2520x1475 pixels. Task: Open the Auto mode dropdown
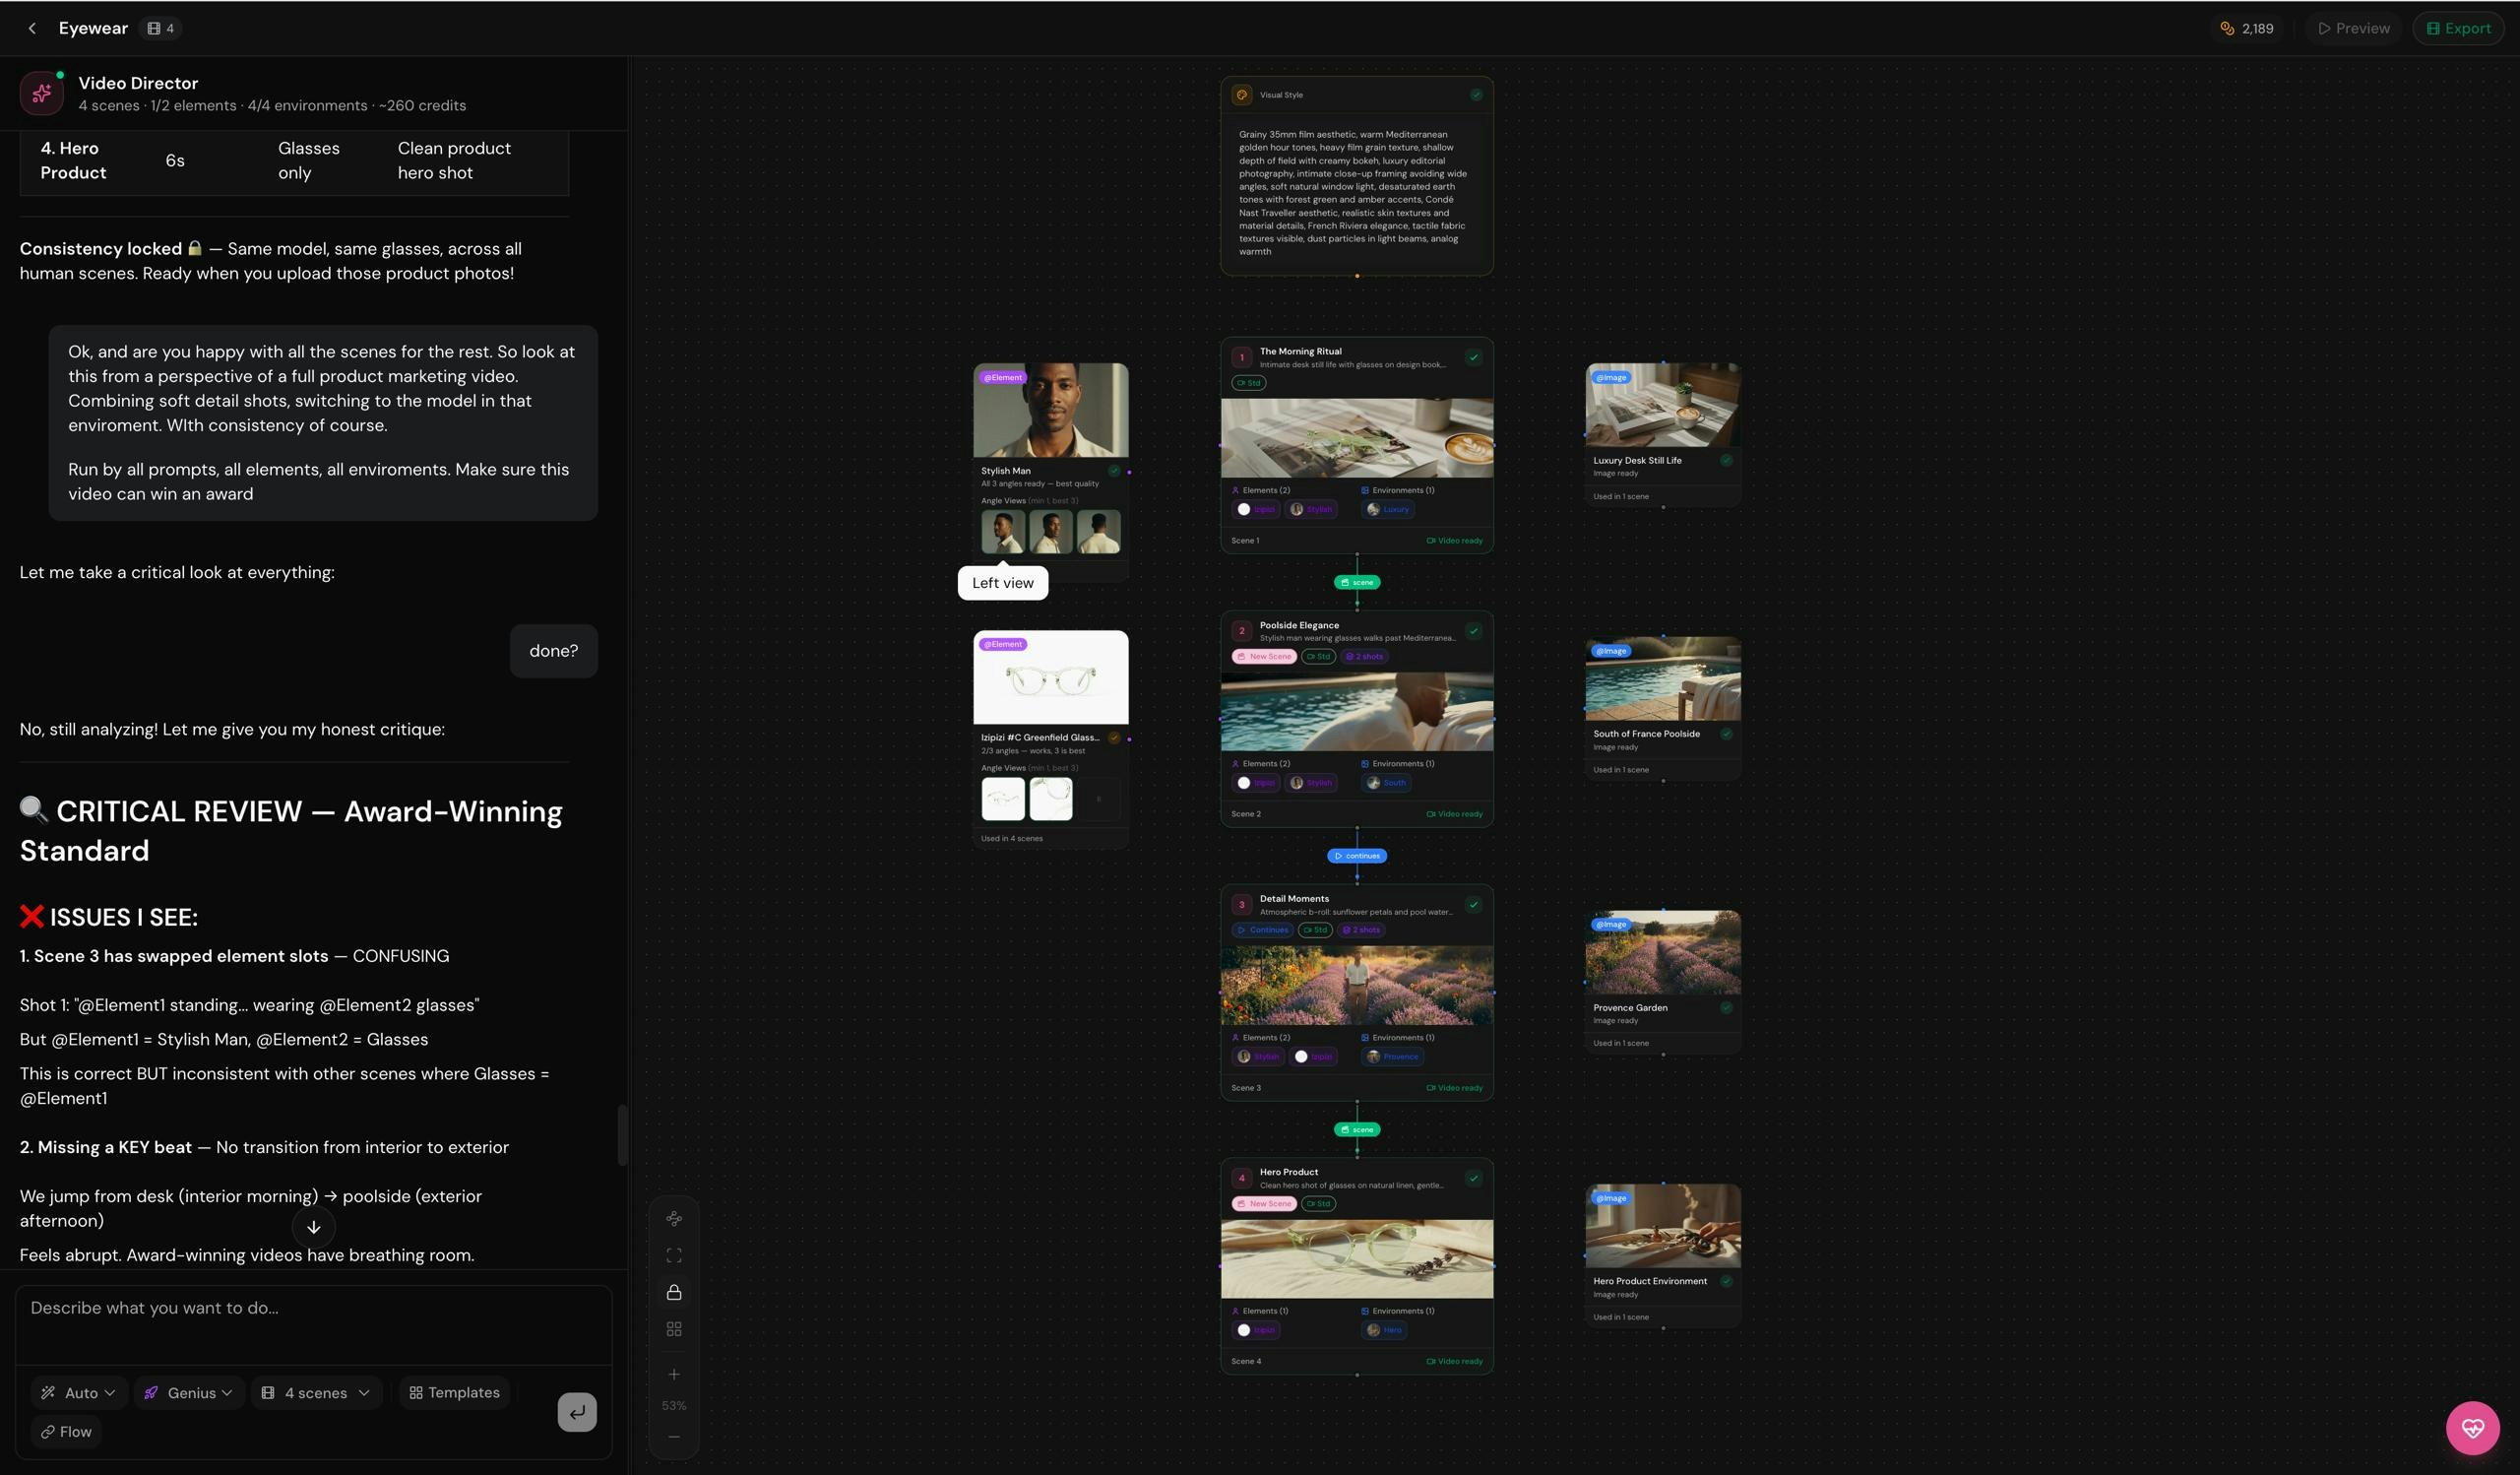[78, 1392]
